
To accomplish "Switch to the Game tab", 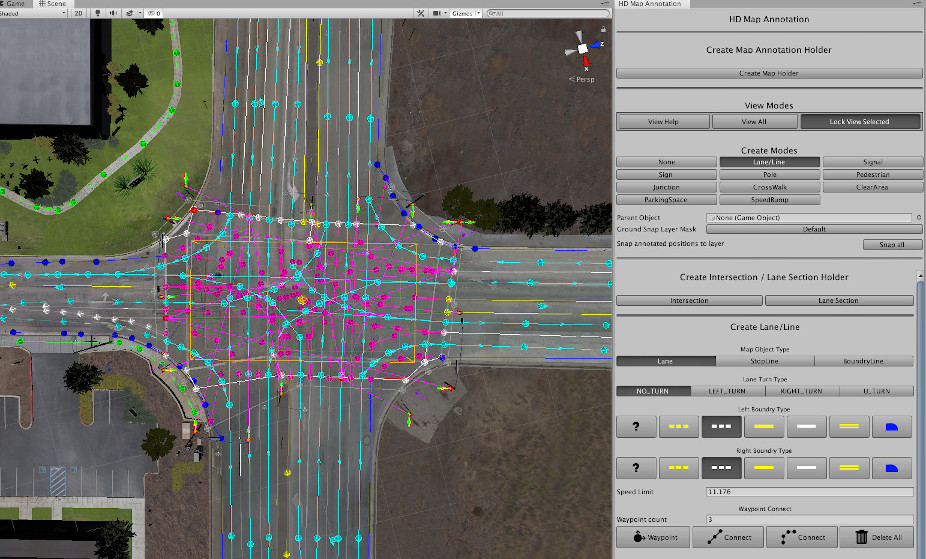I will [16, 4].
